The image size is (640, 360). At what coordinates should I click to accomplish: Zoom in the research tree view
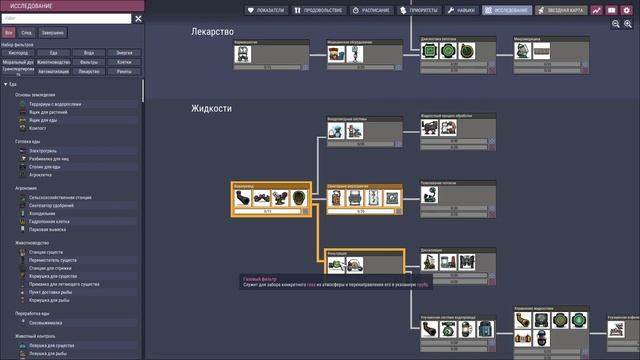tap(628, 24)
